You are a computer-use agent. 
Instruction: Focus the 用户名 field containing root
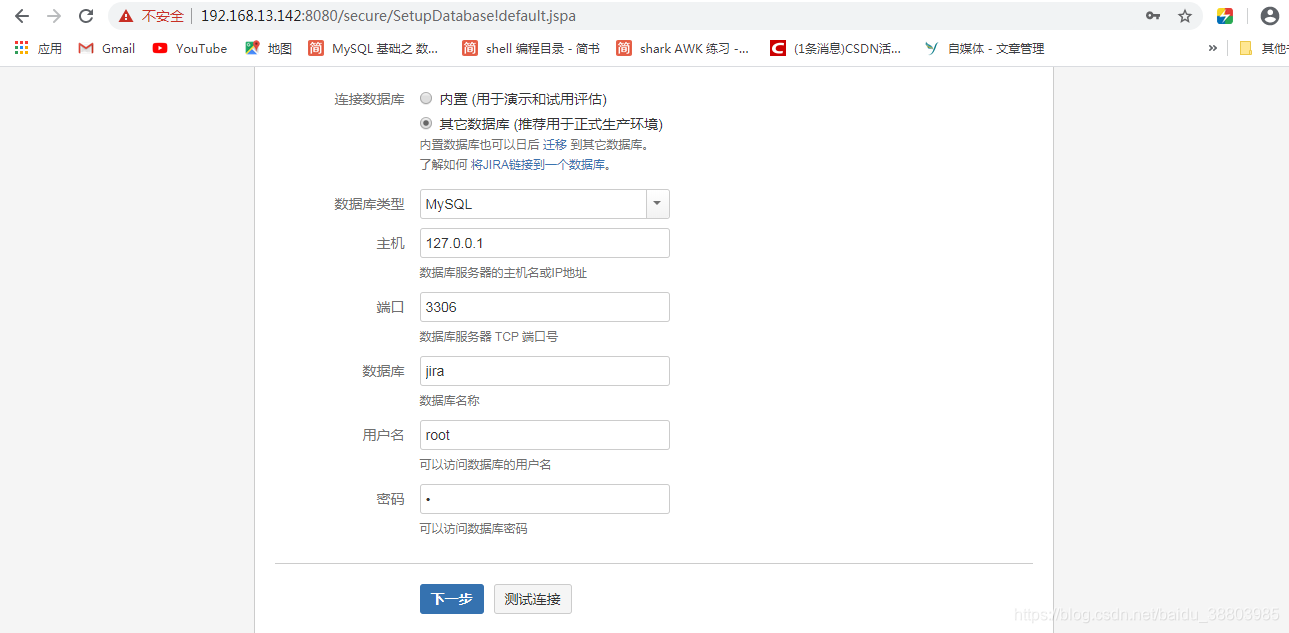[545, 435]
